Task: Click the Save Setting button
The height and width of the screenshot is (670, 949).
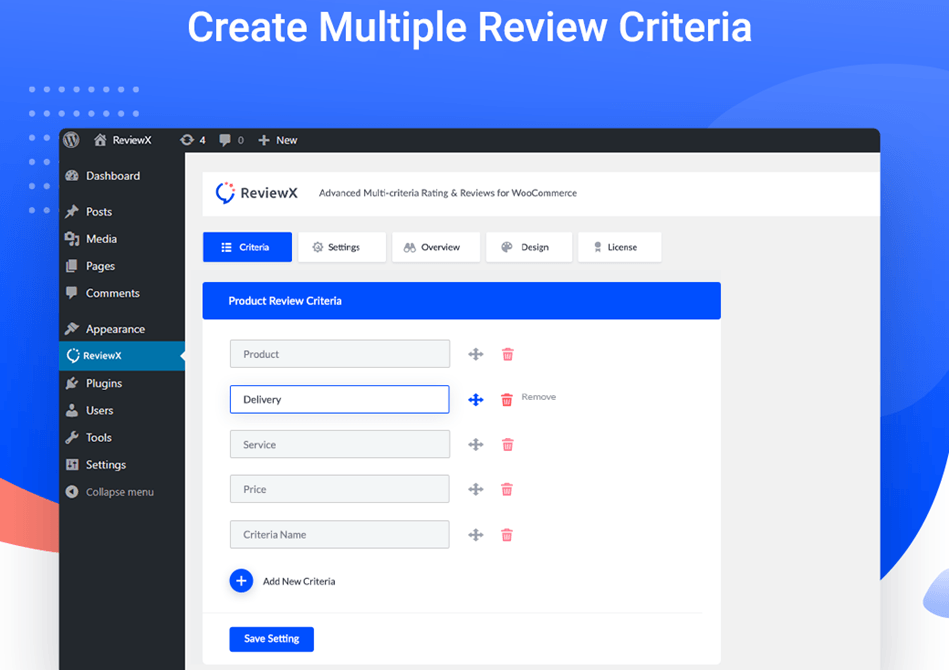Action: (272, 639)
